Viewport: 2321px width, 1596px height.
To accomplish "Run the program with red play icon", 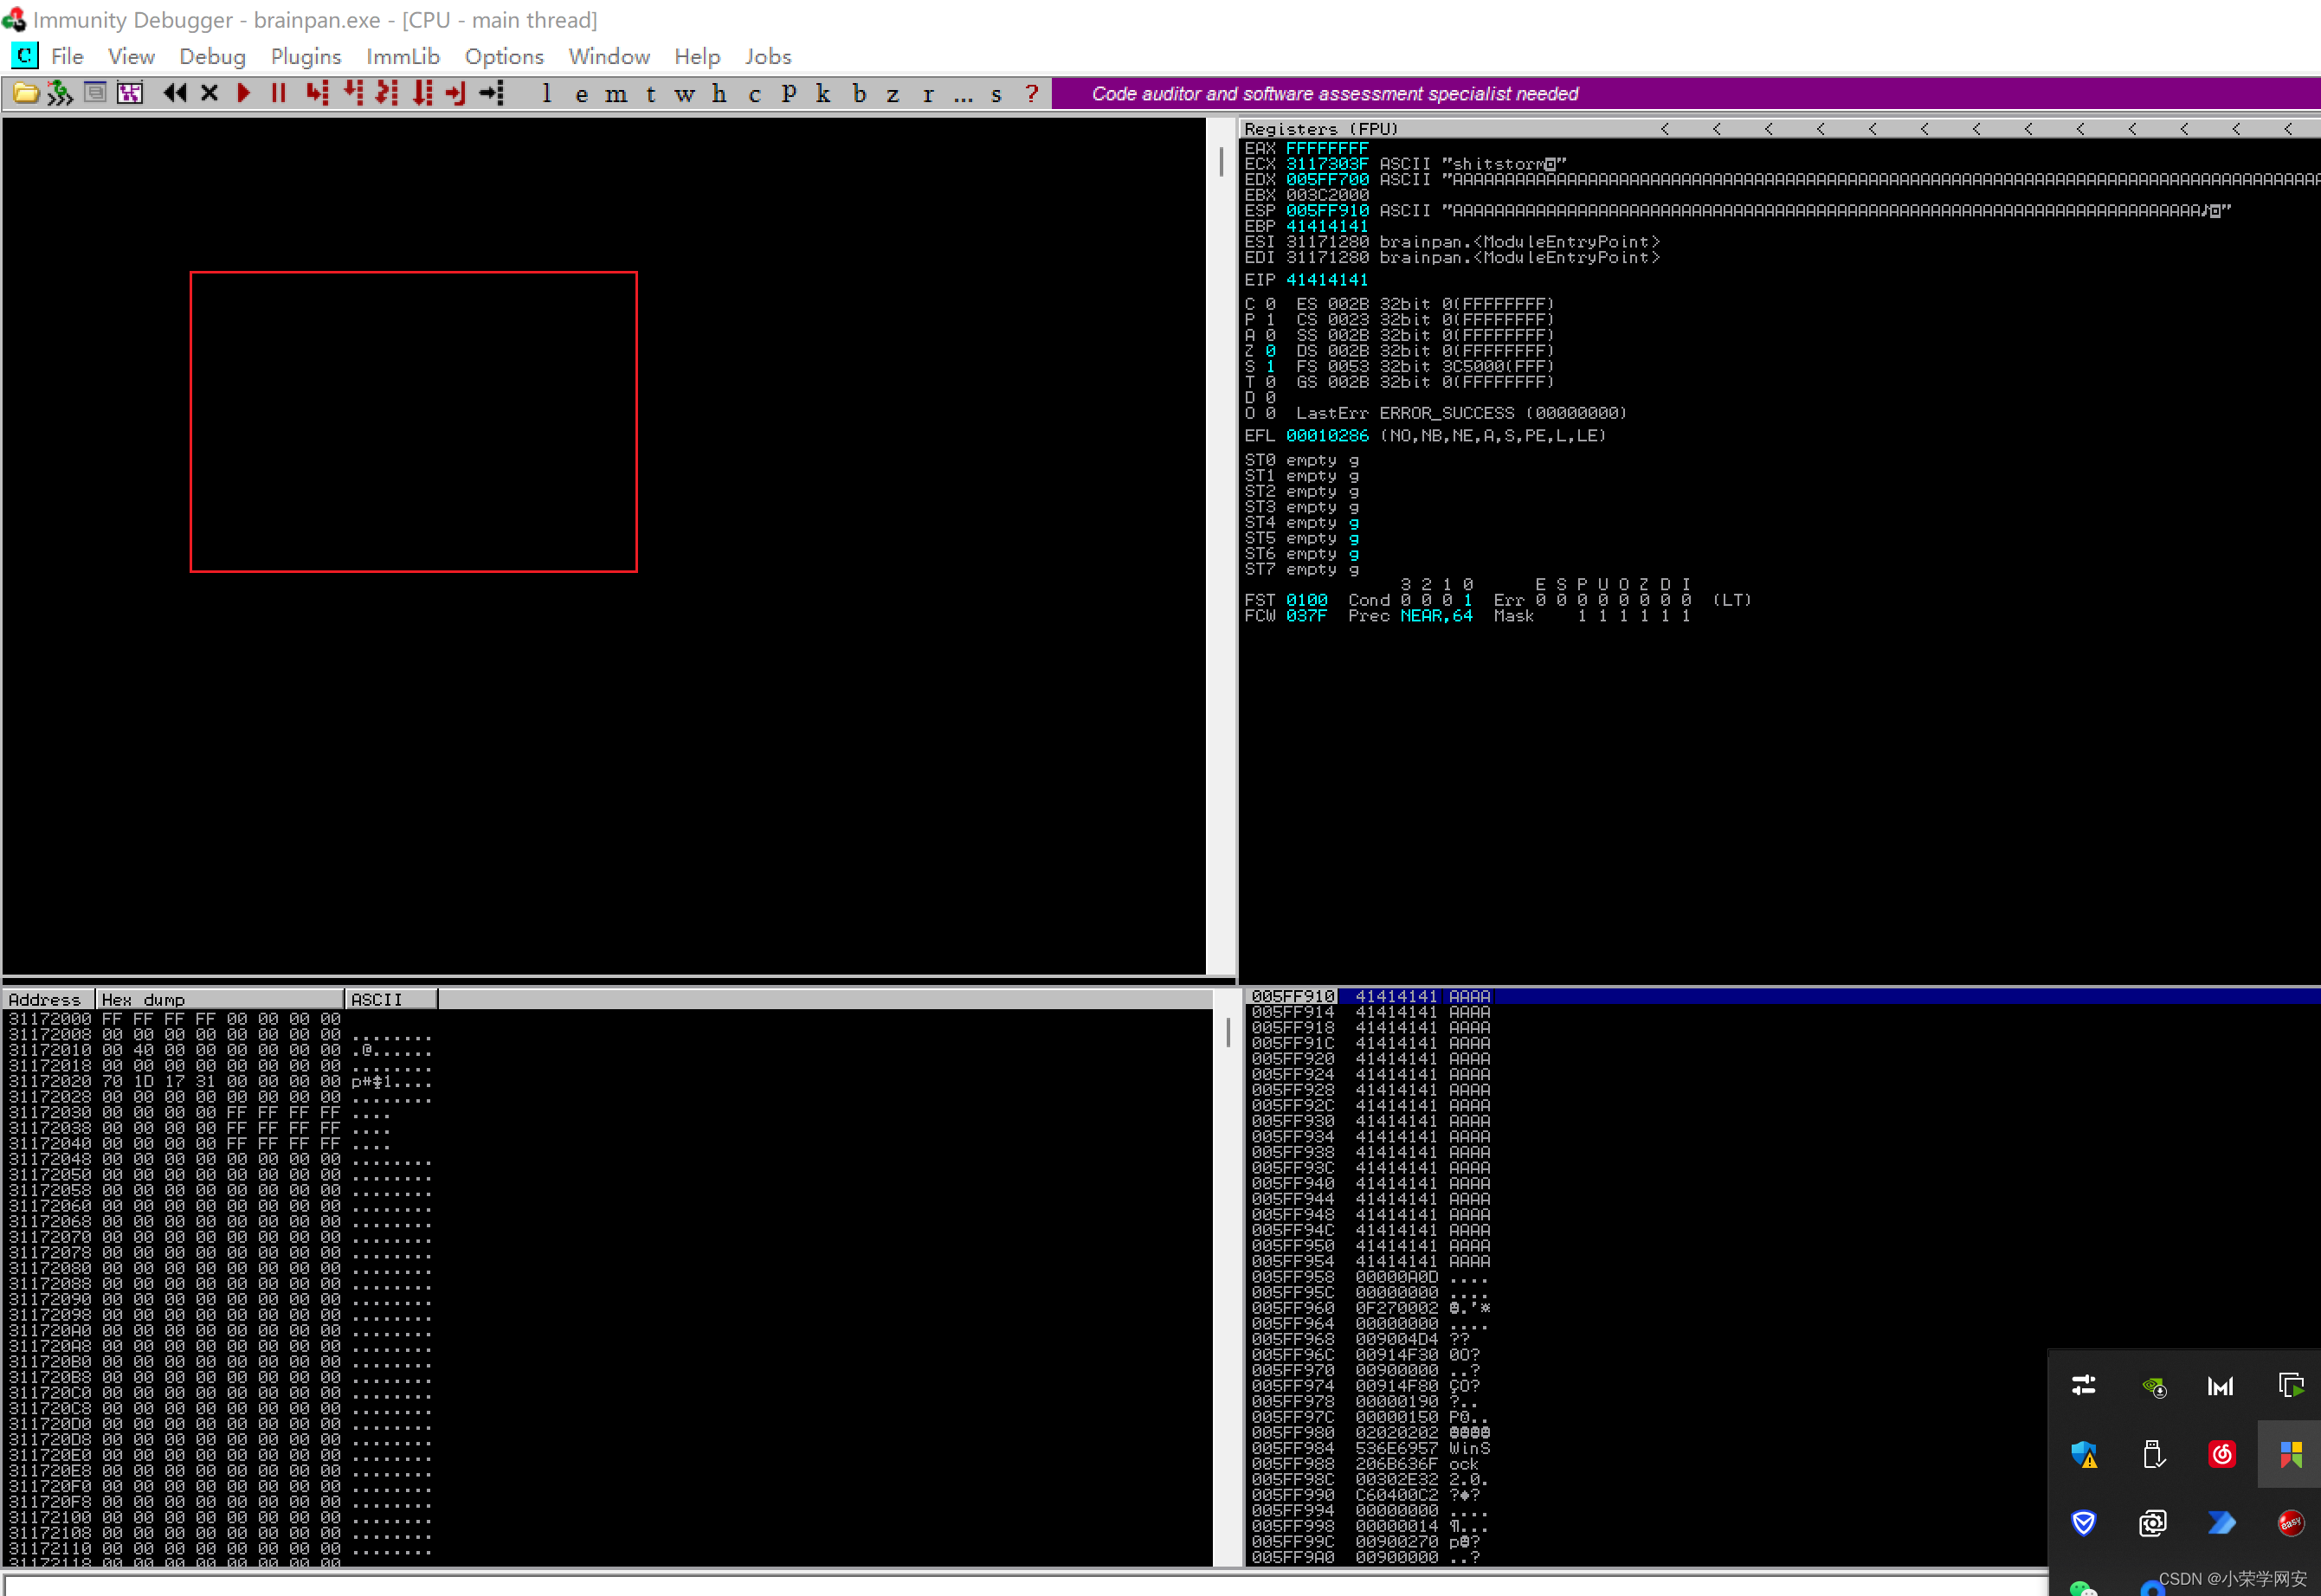I will [243, 93].
